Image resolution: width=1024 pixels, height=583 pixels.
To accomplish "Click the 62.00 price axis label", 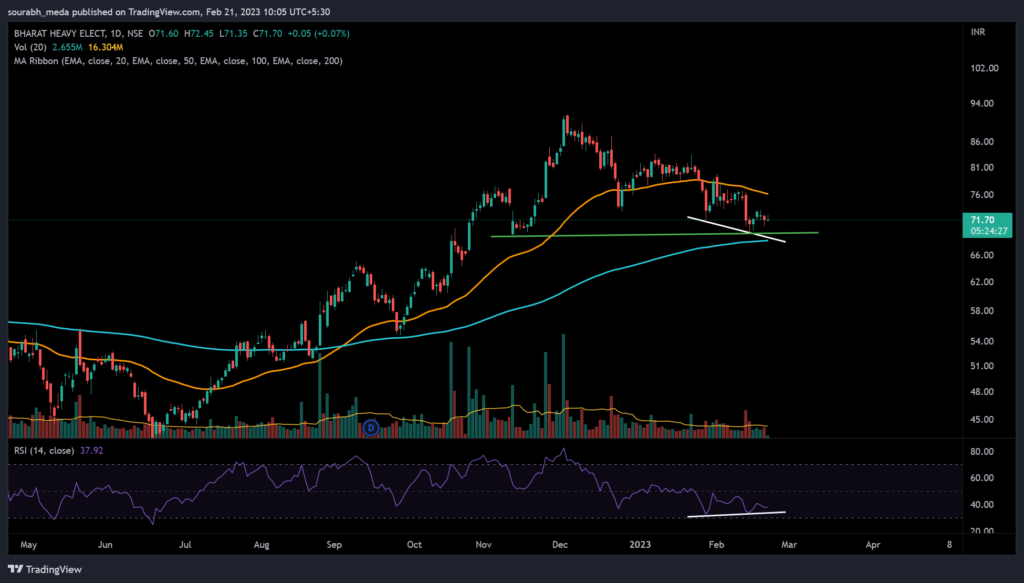I will point(982,282).
